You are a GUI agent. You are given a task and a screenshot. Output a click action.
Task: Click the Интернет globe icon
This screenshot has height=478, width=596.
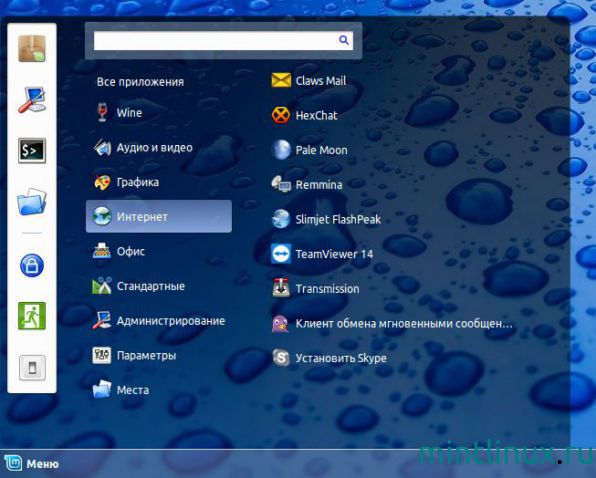[x=102, y=217]
